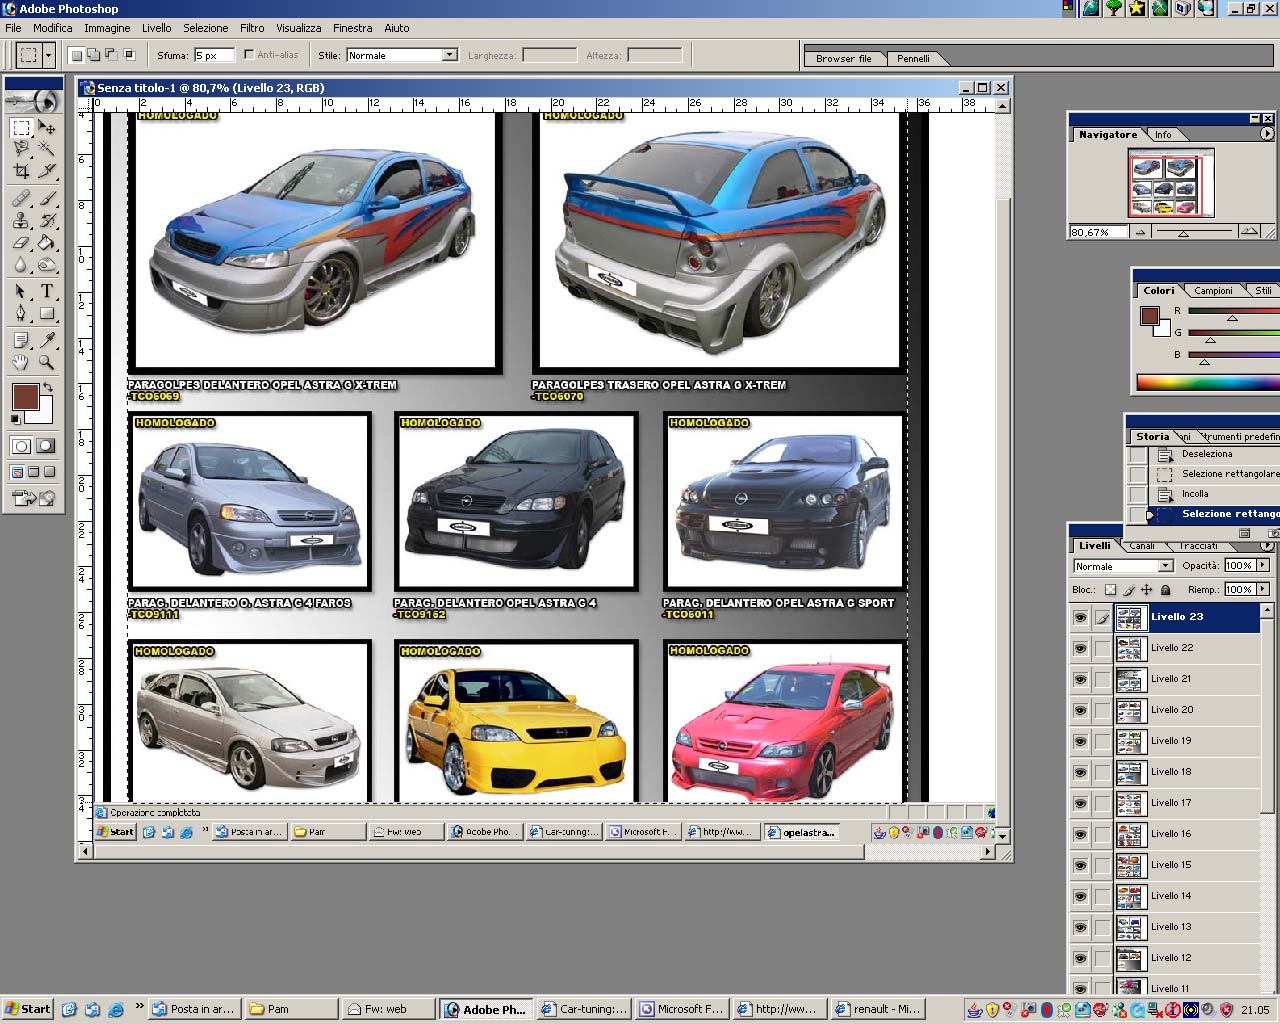Open the Opacità slider arrow
This screenshot has width=1280, height=1024.
coord(1263,565)
